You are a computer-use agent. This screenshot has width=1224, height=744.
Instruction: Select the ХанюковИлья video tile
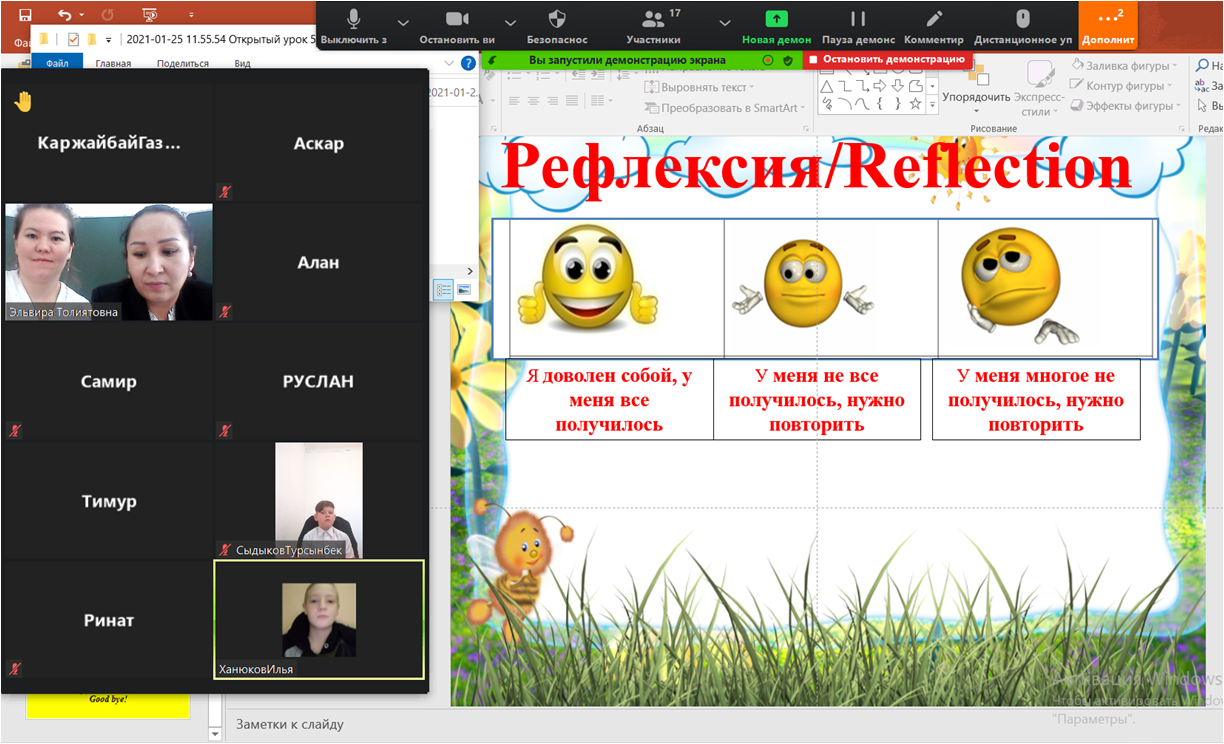[x=319, y=619]
